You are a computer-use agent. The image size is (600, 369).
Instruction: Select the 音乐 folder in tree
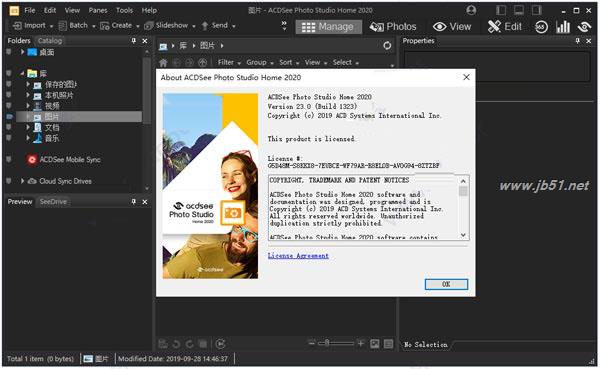click(52, 138)
